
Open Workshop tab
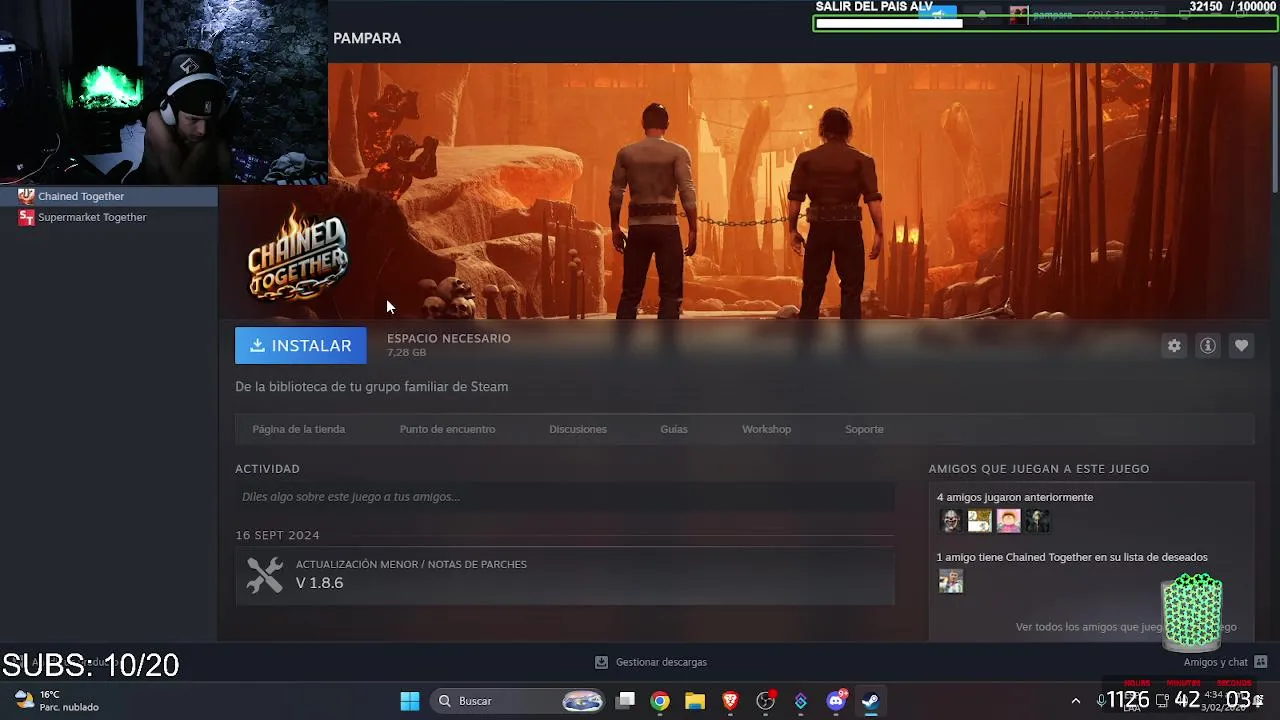coord(766,429)
